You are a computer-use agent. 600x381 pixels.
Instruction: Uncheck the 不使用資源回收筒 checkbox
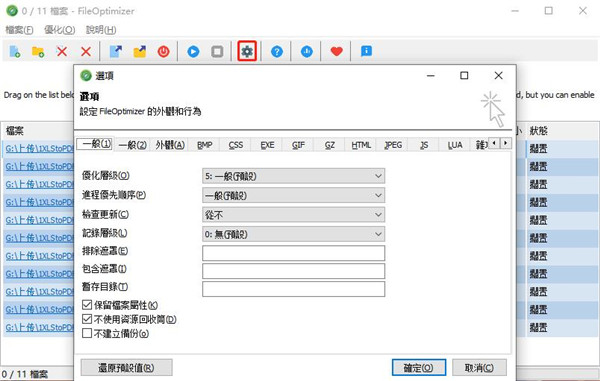[x=87, y=319]
